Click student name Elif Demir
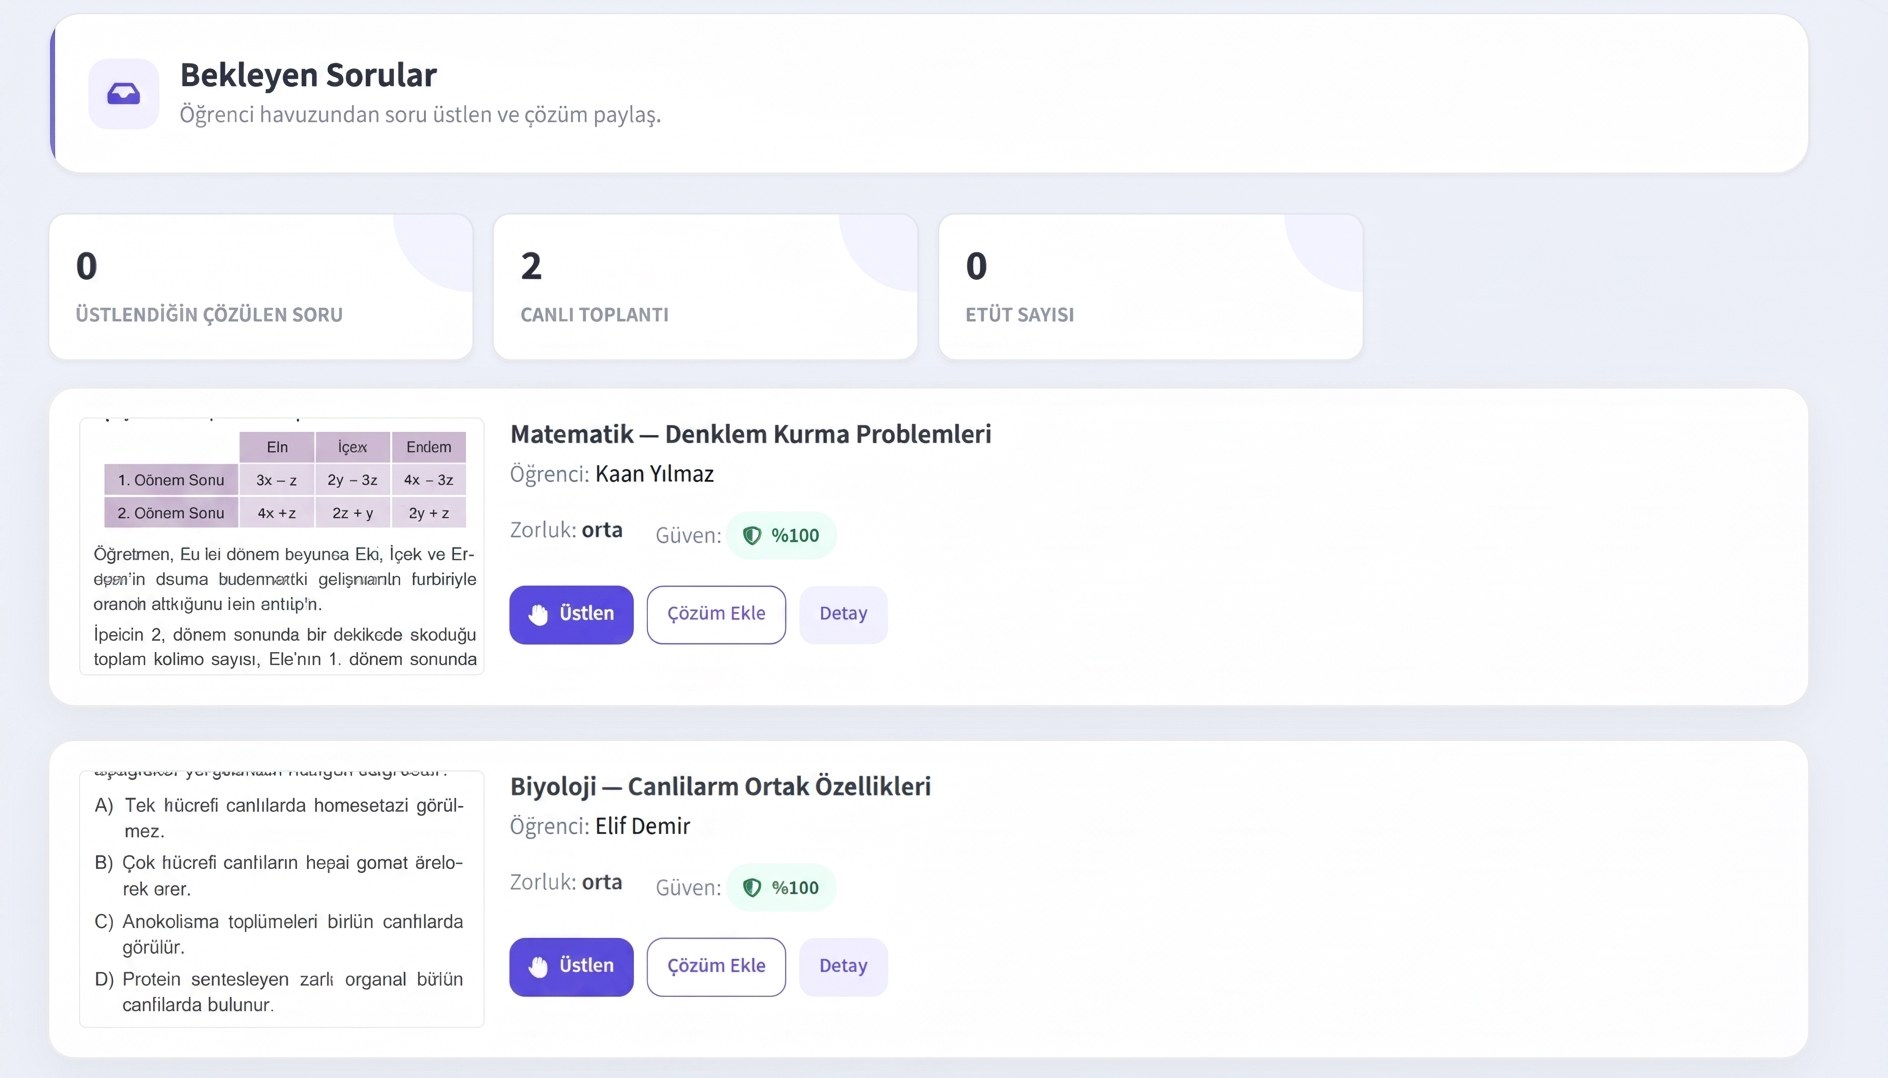 click(642, 826)
